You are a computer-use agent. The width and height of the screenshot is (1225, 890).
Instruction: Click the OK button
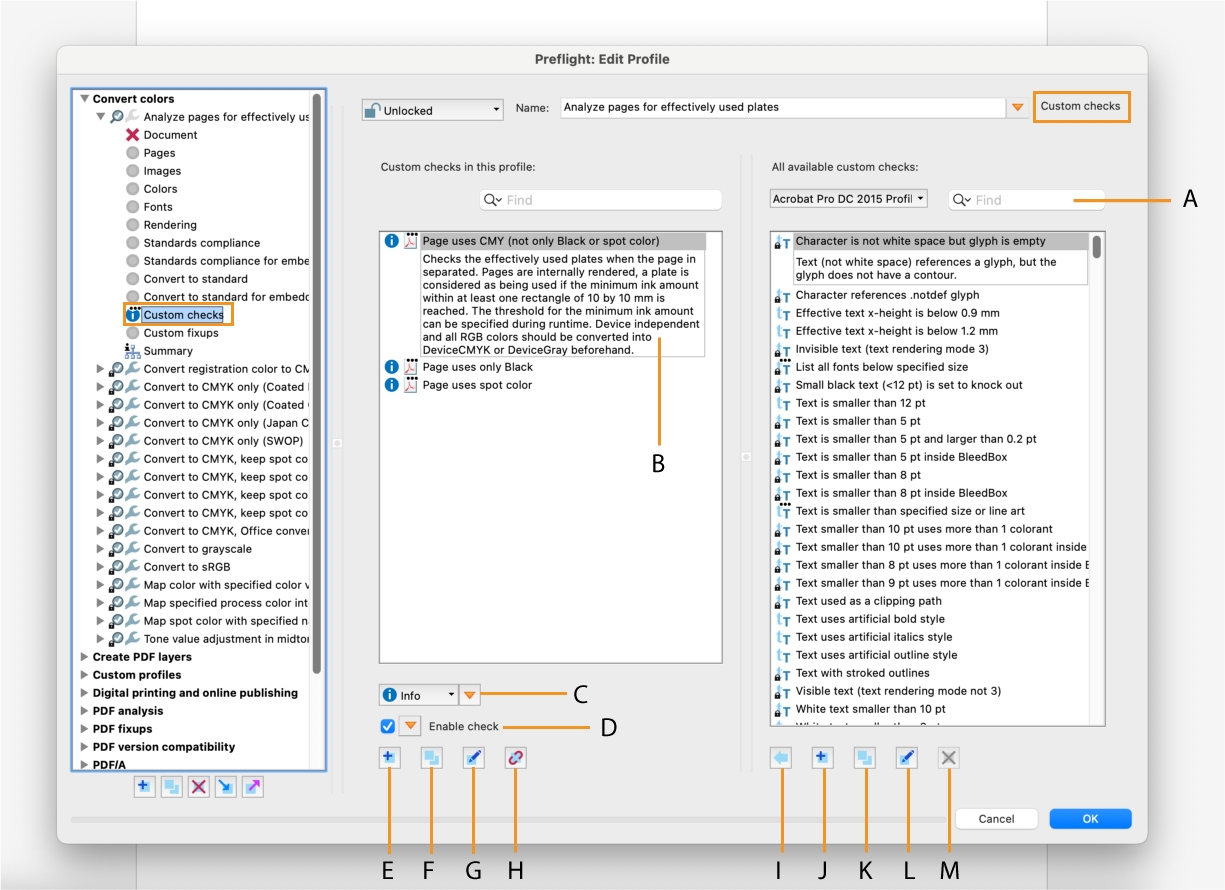[1089, 818]
